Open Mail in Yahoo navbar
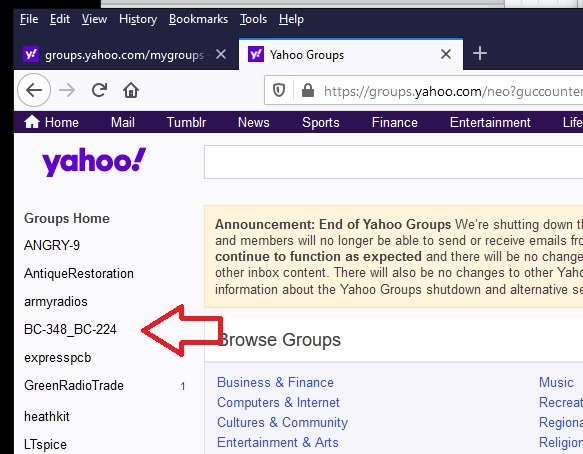 pos(123,122)
